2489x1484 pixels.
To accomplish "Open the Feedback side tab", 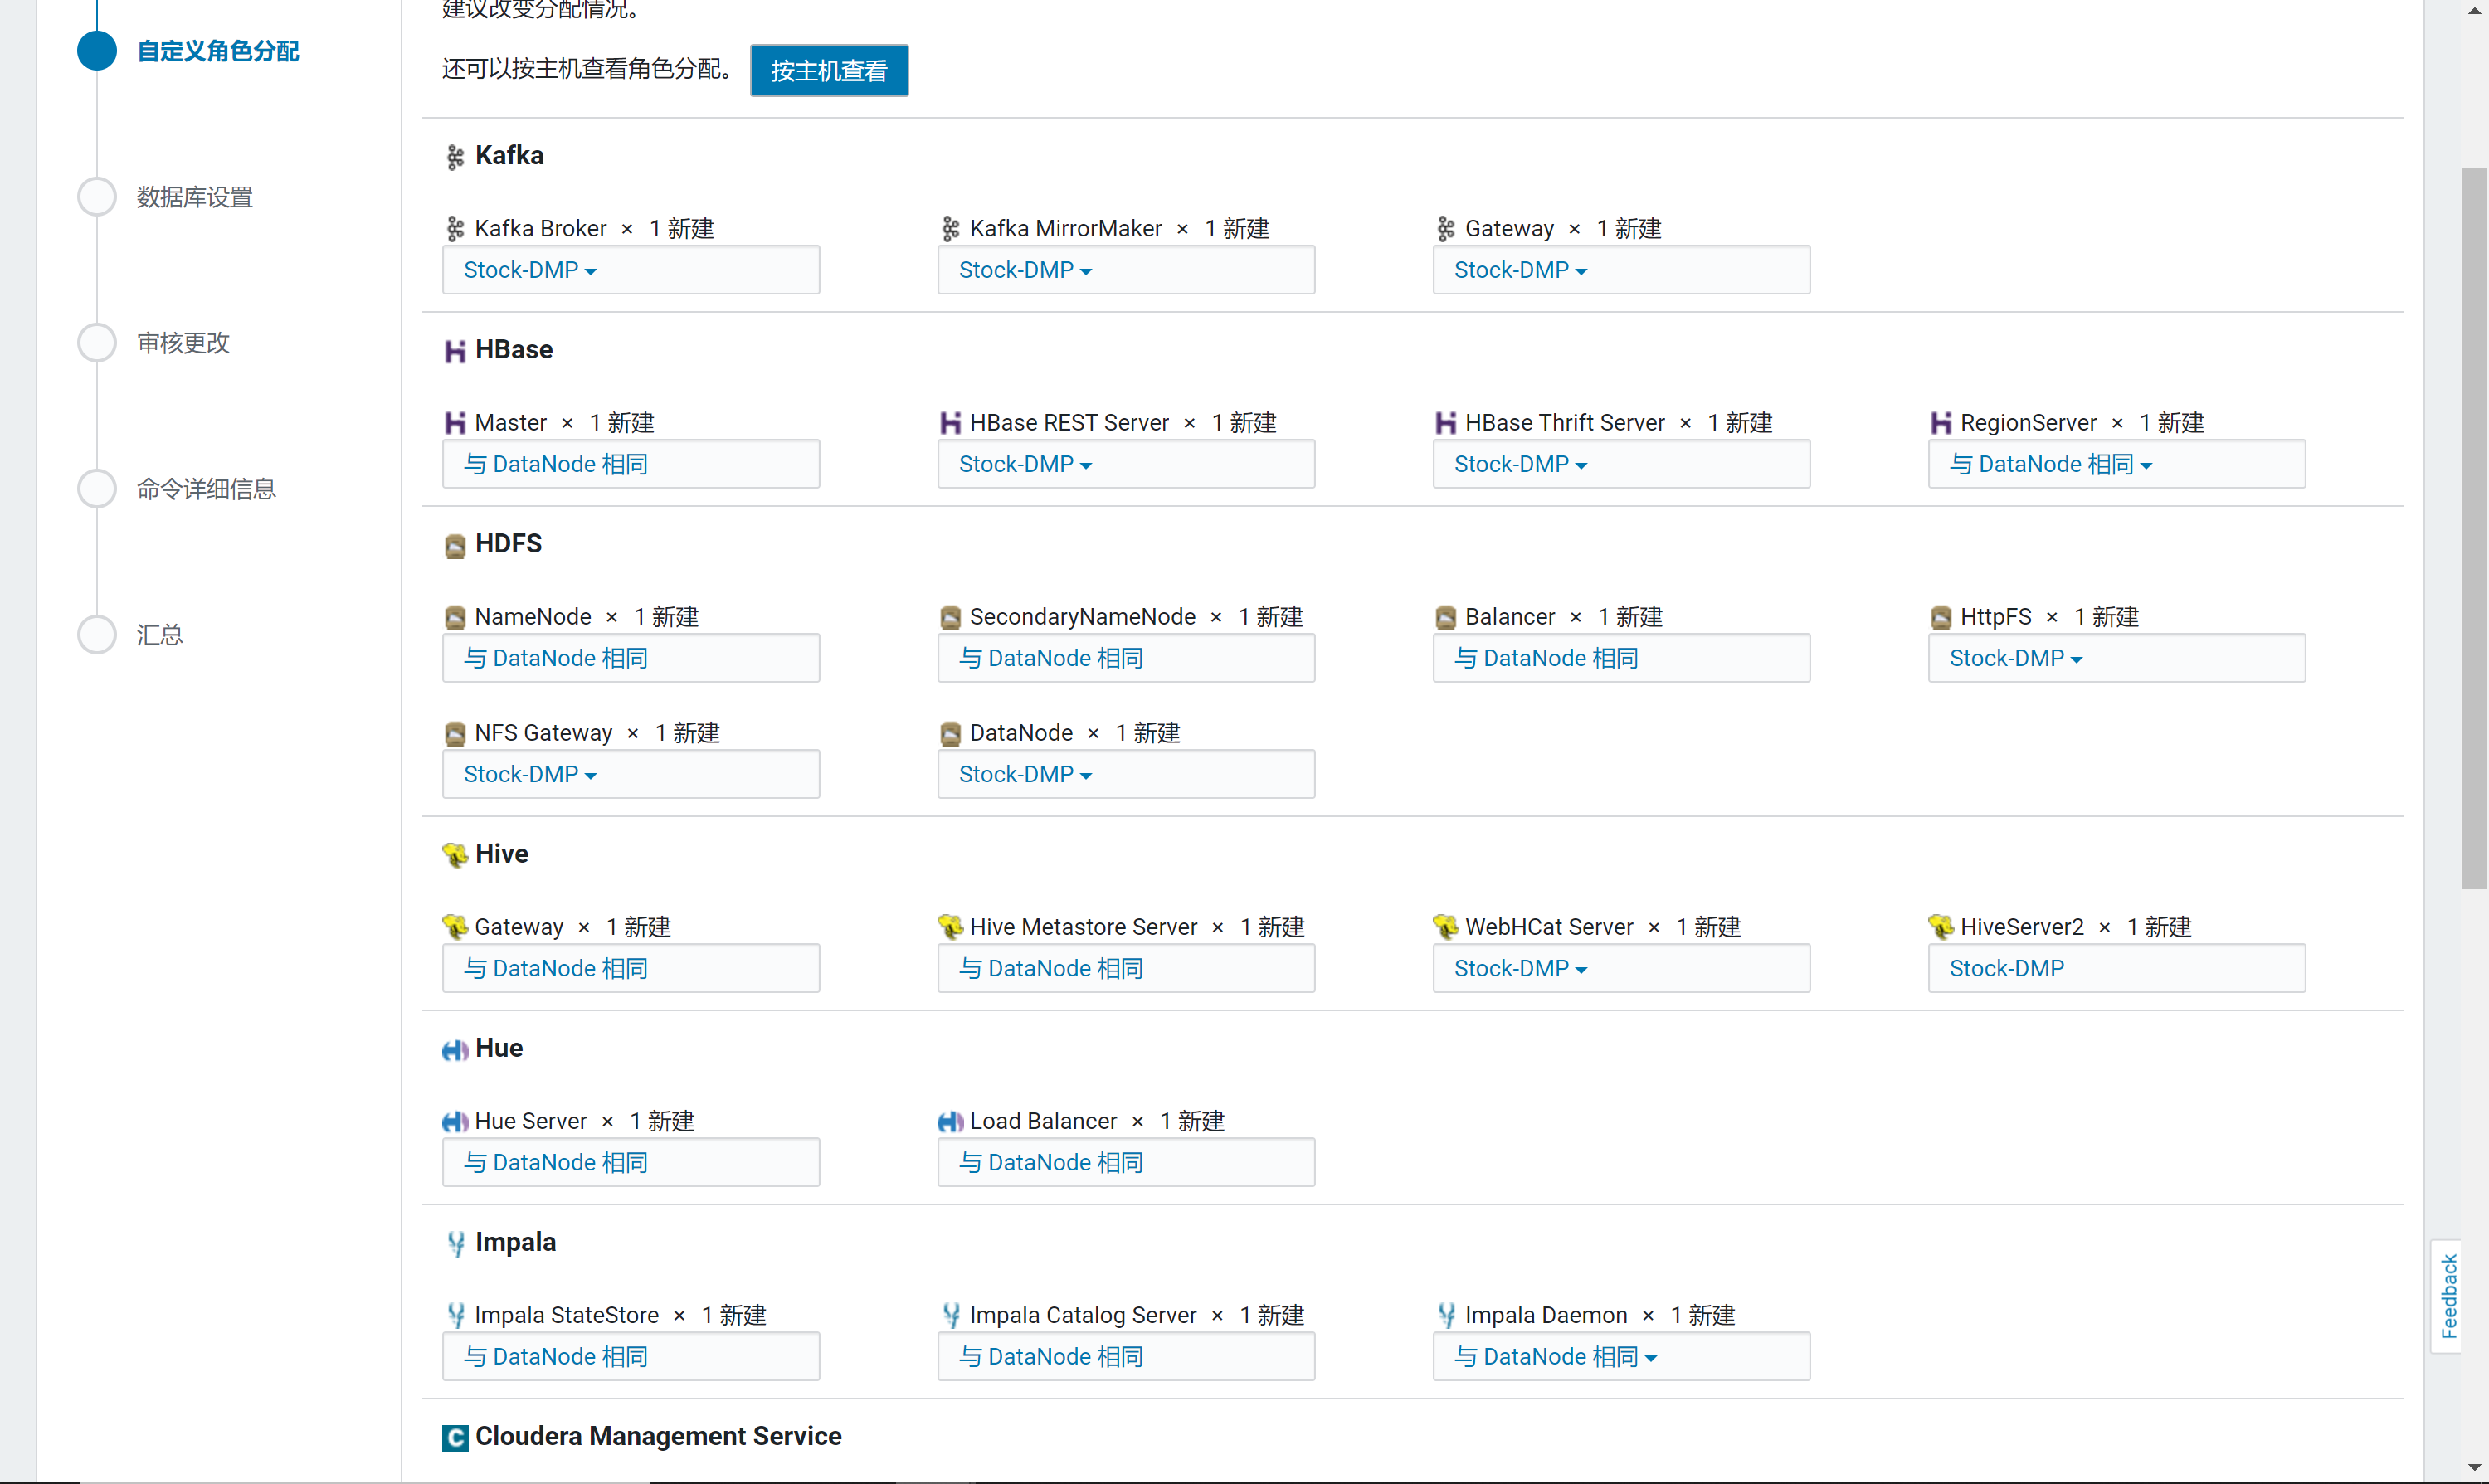I will point(2448,1297).
